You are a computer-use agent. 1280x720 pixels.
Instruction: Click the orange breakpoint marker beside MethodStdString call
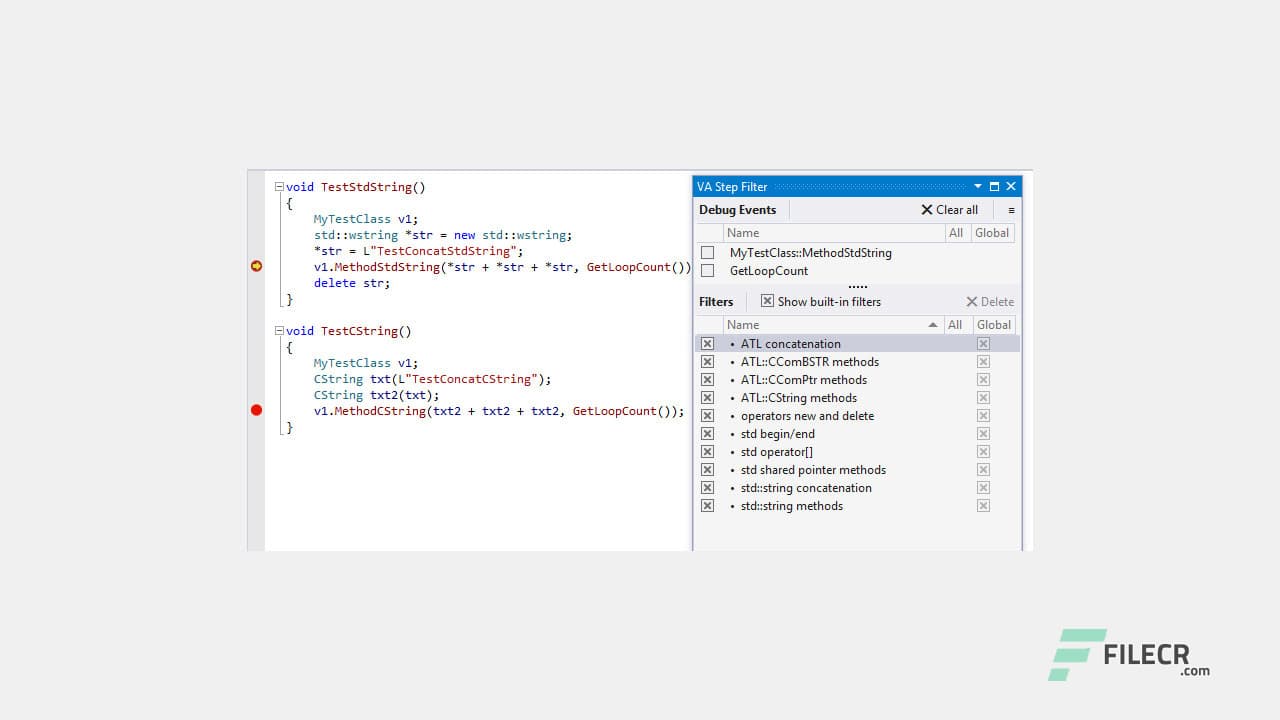[257, 266]
